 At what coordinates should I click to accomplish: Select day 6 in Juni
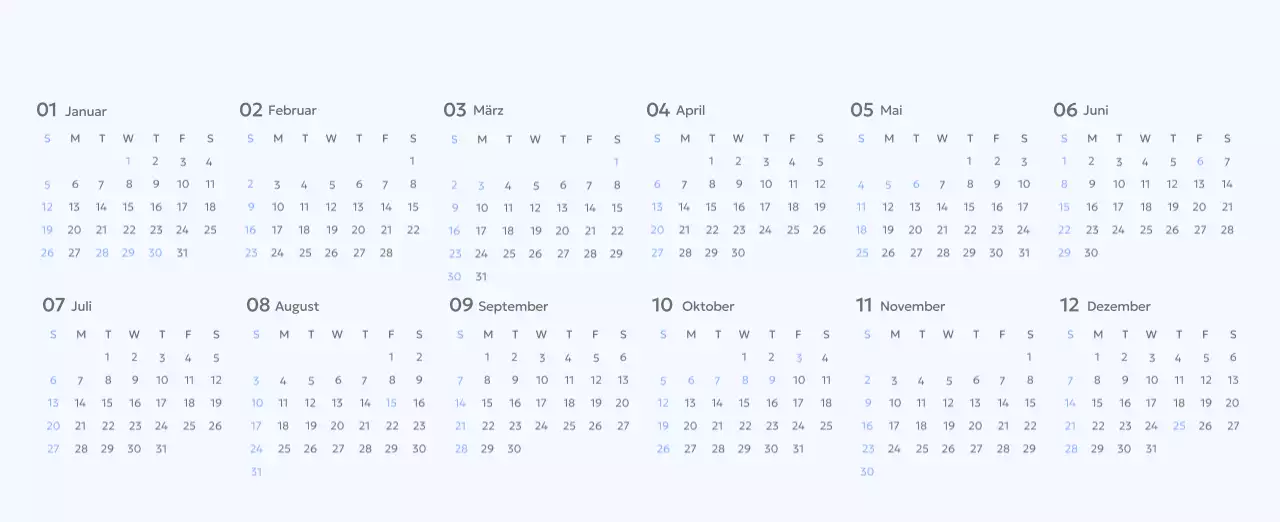point(1200,161)
